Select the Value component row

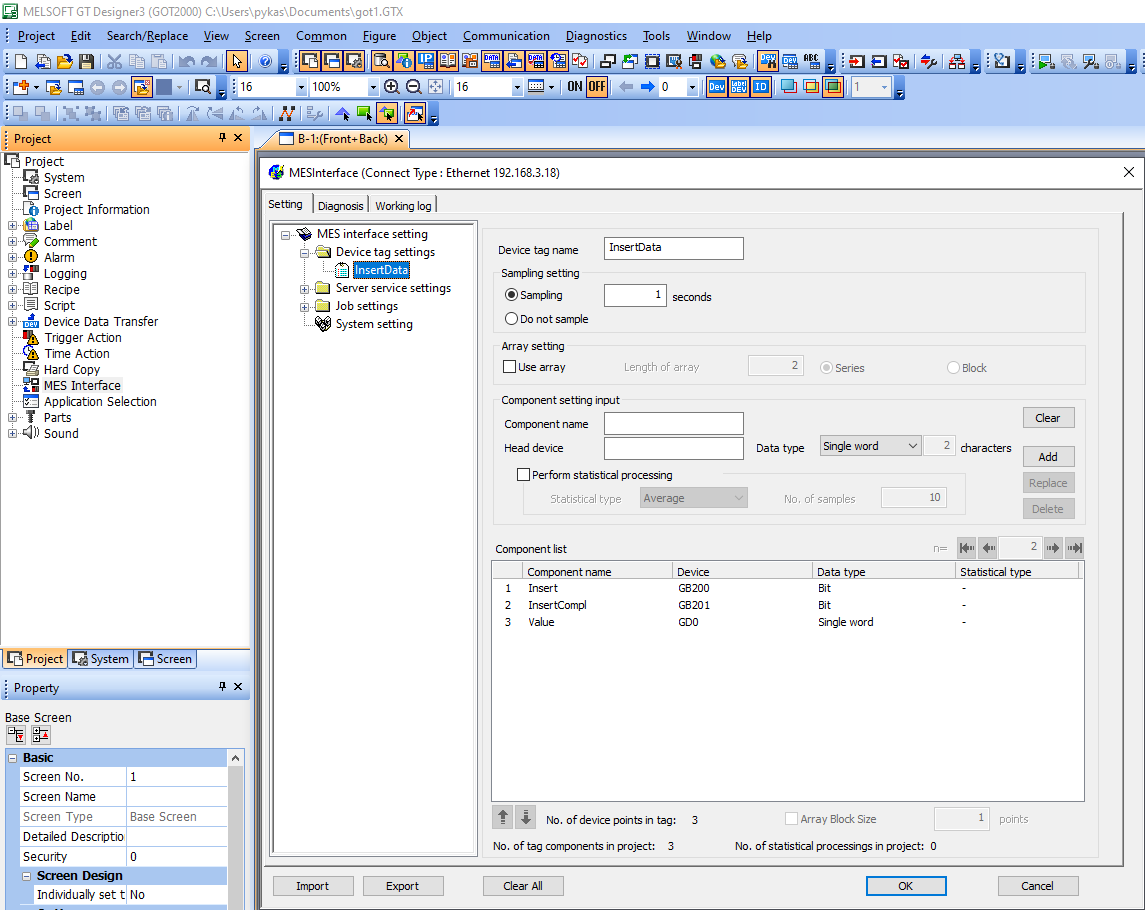(787, 622)
